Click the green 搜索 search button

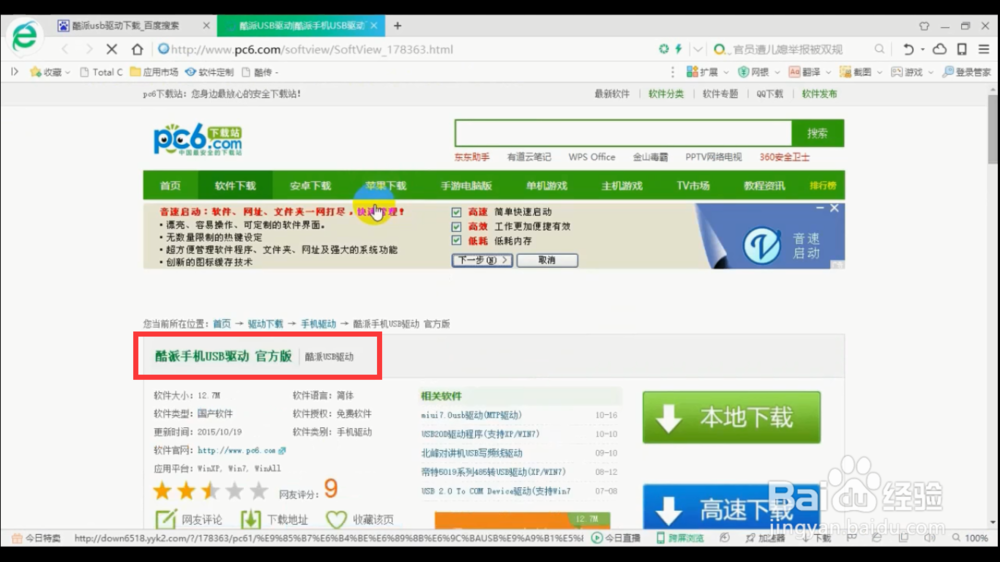pyautogui.click(x=818, y=133)
